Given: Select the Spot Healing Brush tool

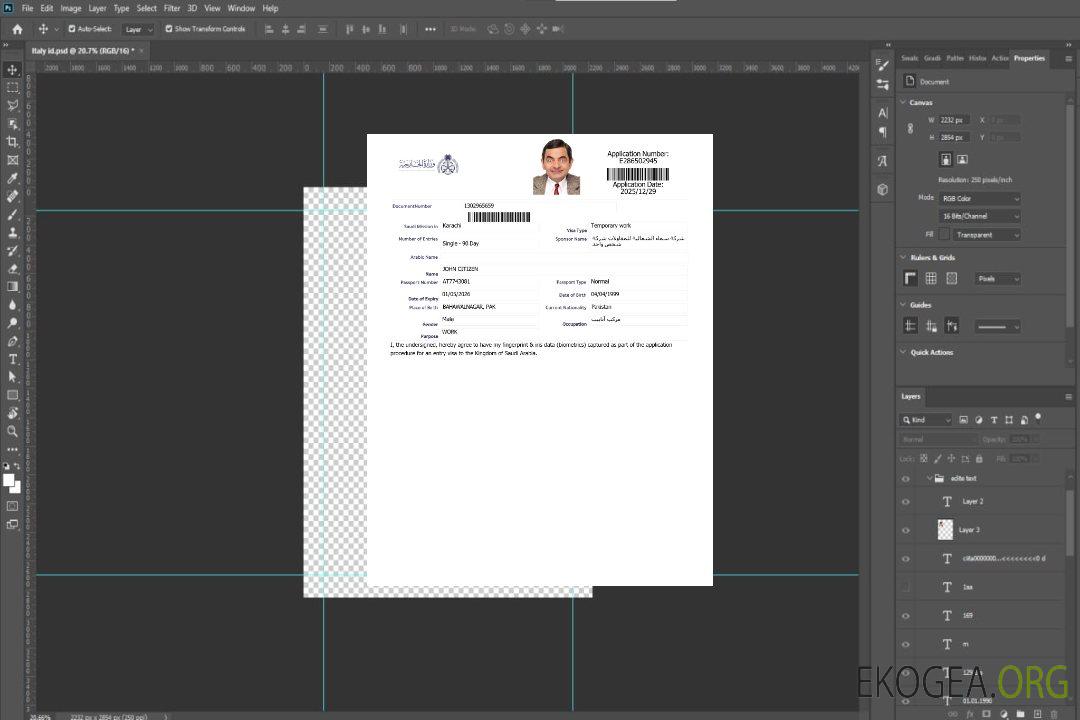Looking at the screenshot, I should coord(12,196).
